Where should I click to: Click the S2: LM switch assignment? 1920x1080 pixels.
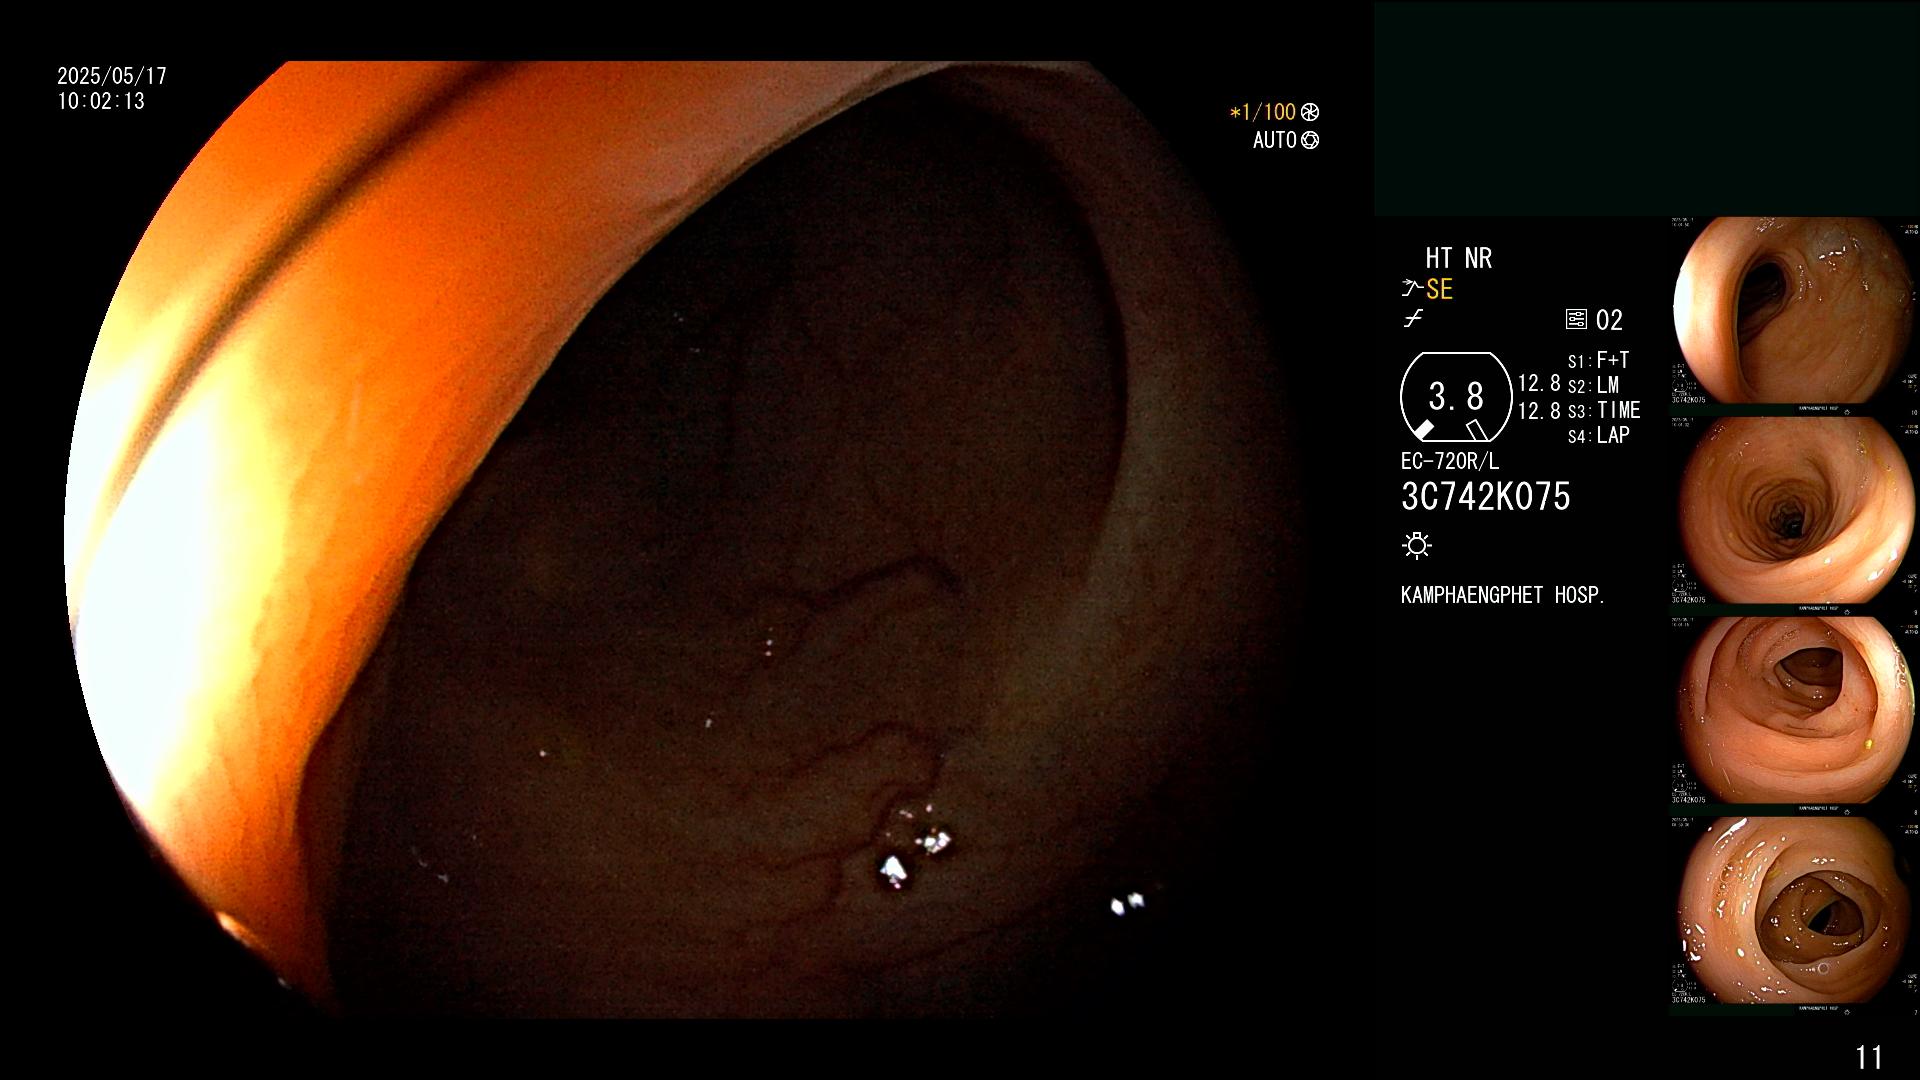click(1593, 385)
